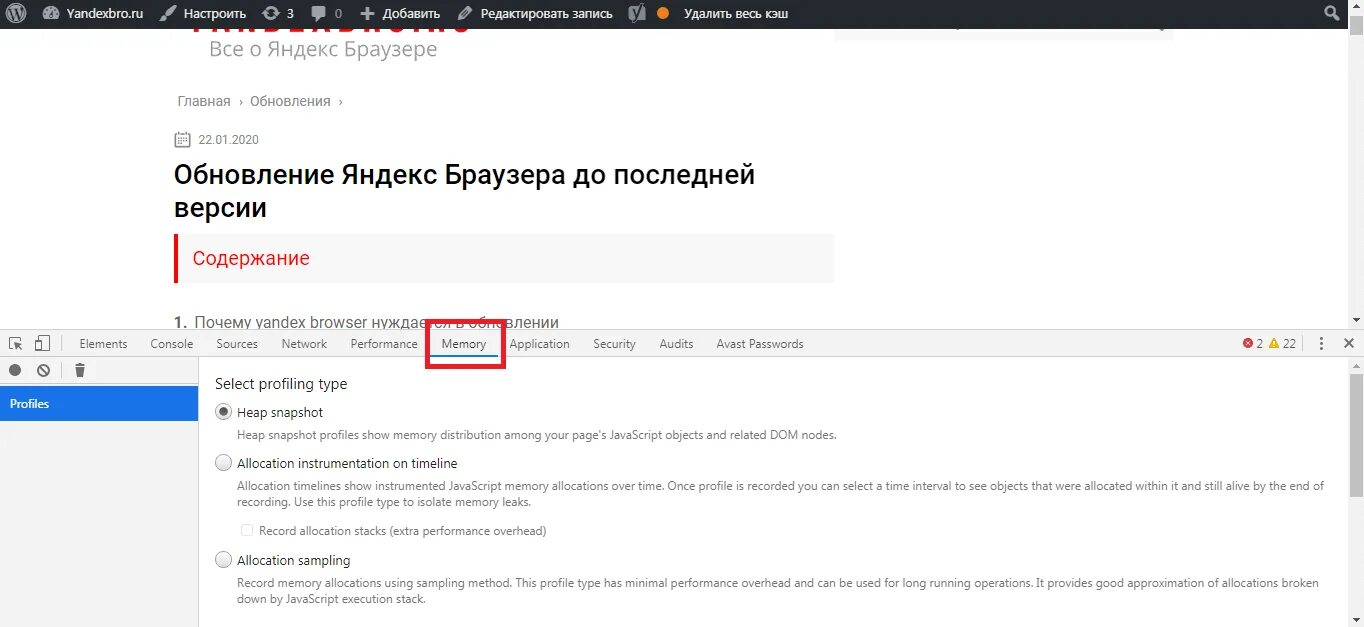Click the WordPress logo in admin bar
The width and height of the screenshot is (1364, 627).
(x=16, y=14)
